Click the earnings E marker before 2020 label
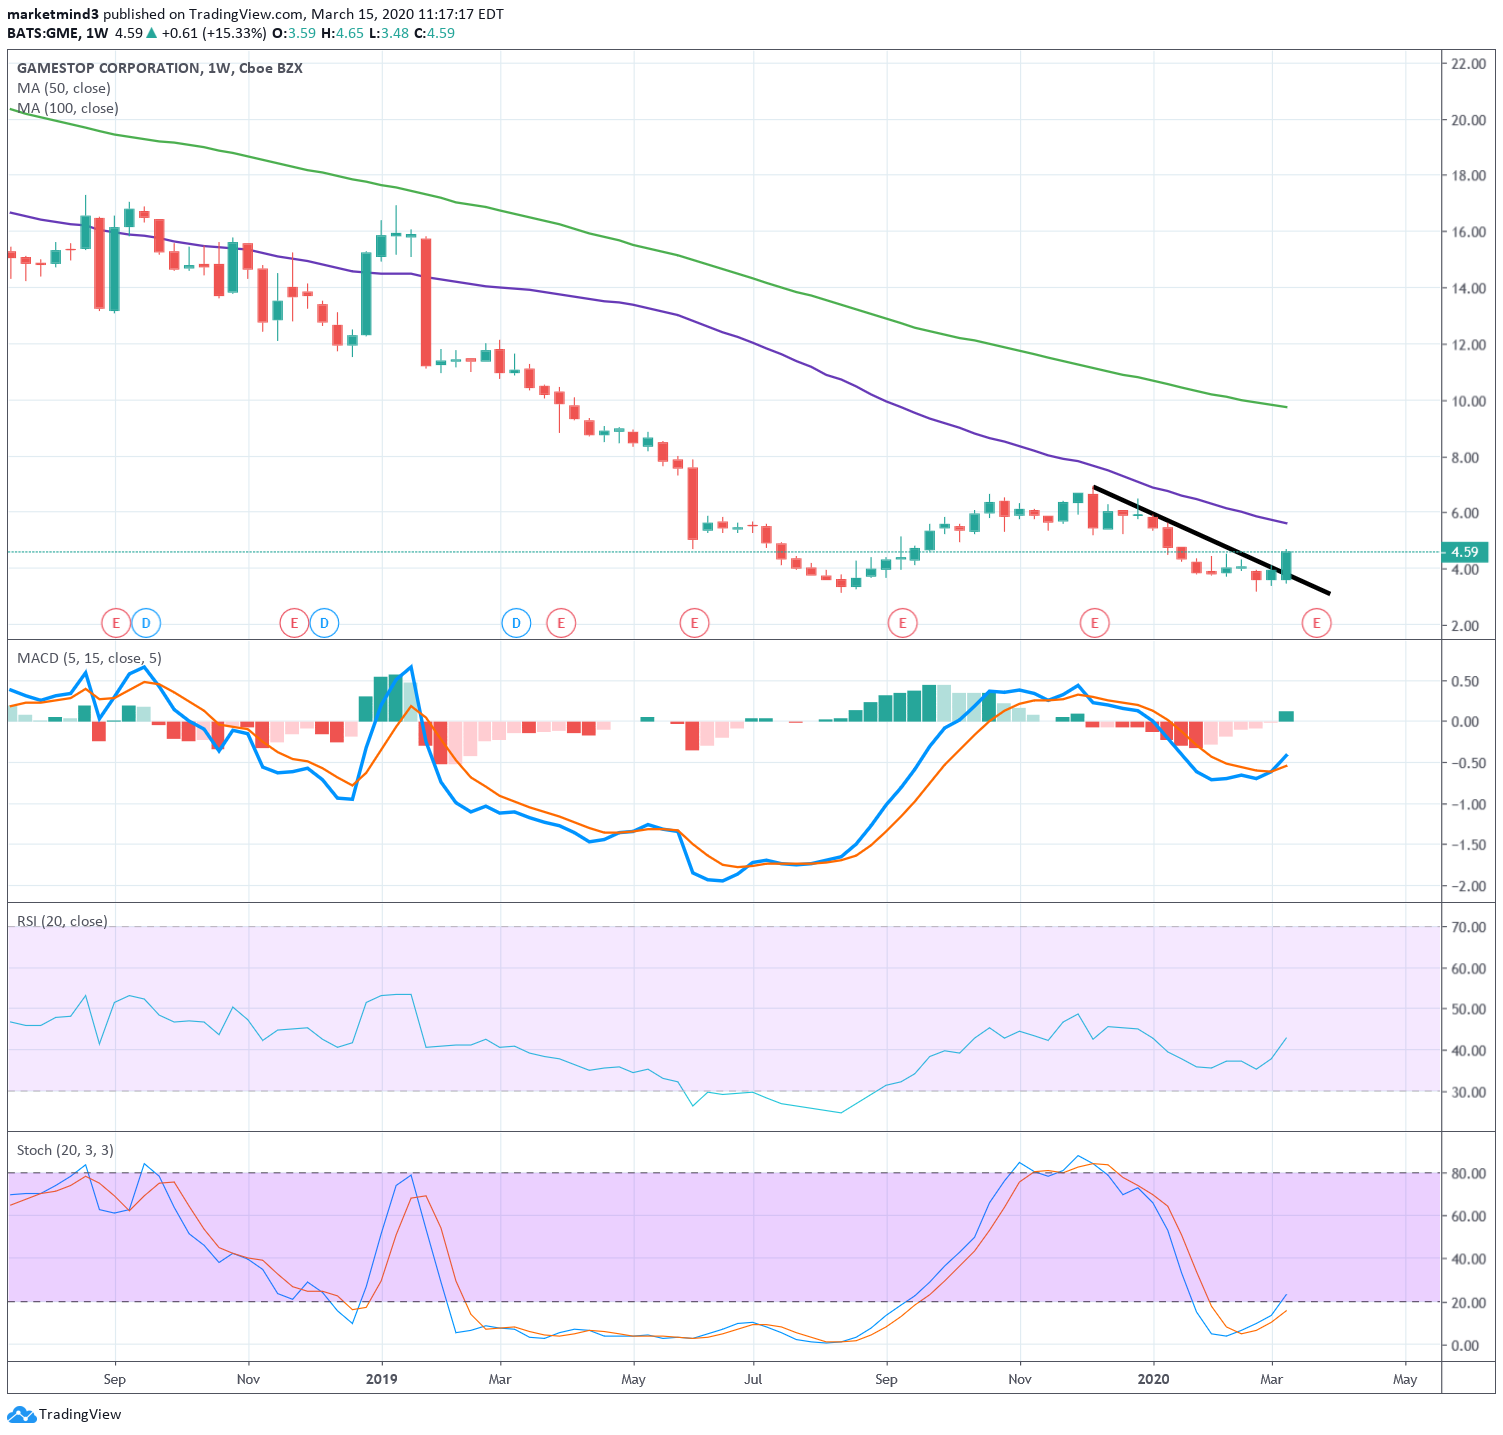 point(1095,623)
